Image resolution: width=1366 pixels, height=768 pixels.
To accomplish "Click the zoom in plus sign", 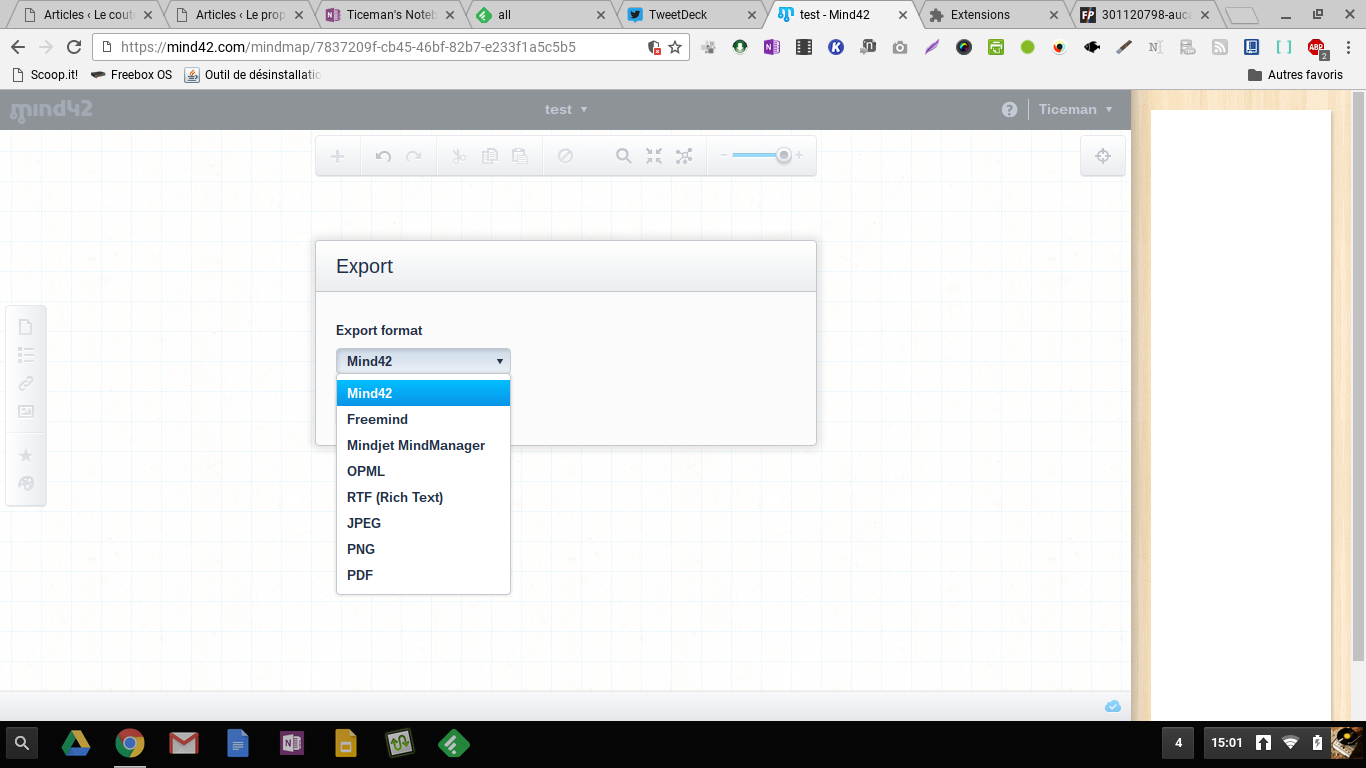I will [799, 155].
